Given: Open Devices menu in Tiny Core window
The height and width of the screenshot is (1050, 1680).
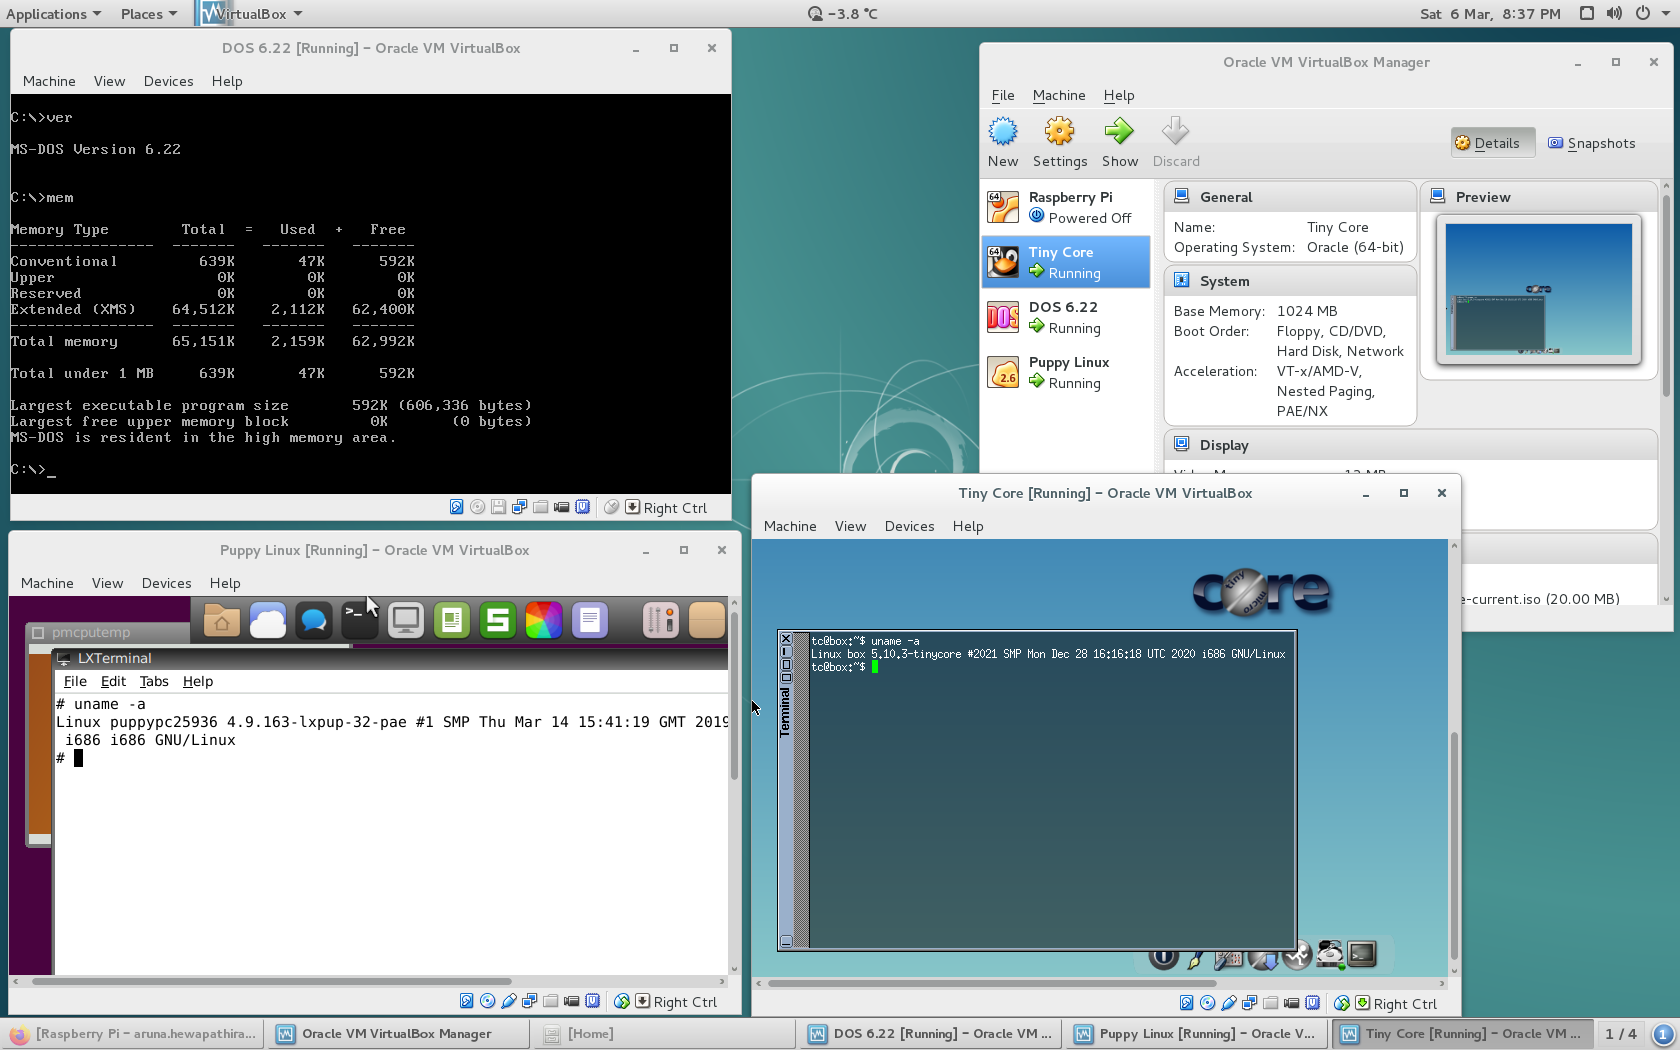Looking at the screenshot, I should (x=909, y=526).
